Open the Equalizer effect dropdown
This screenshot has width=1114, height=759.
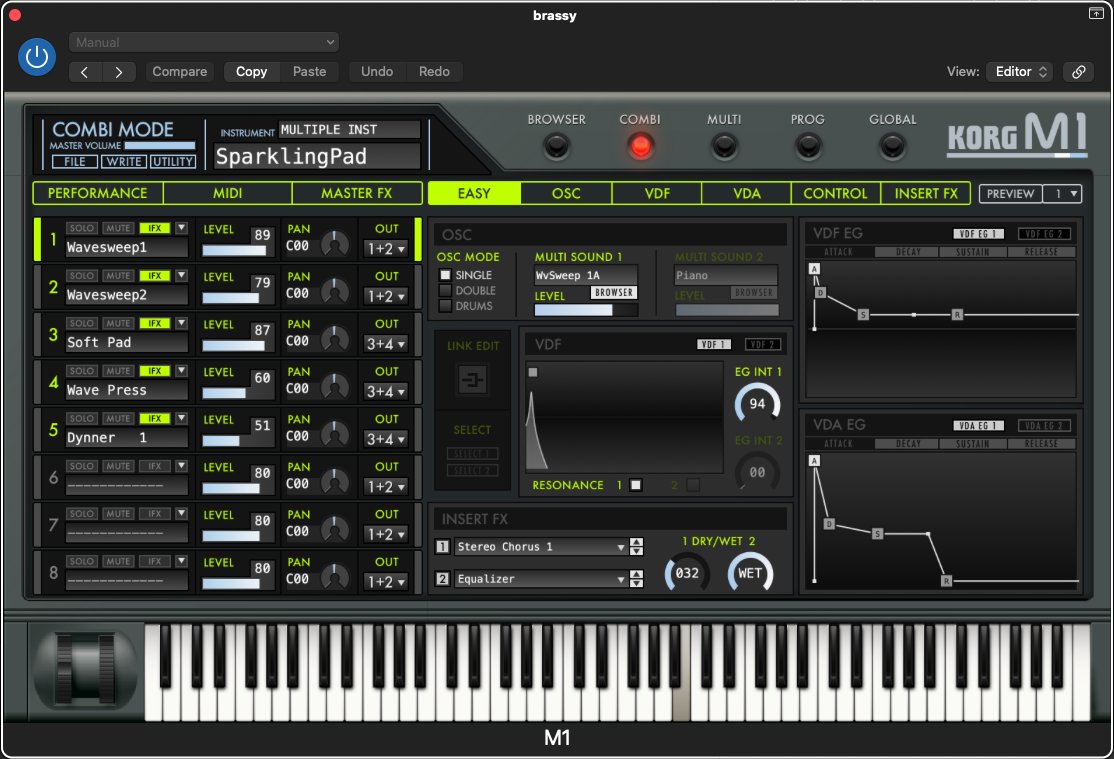coord(540,579)
